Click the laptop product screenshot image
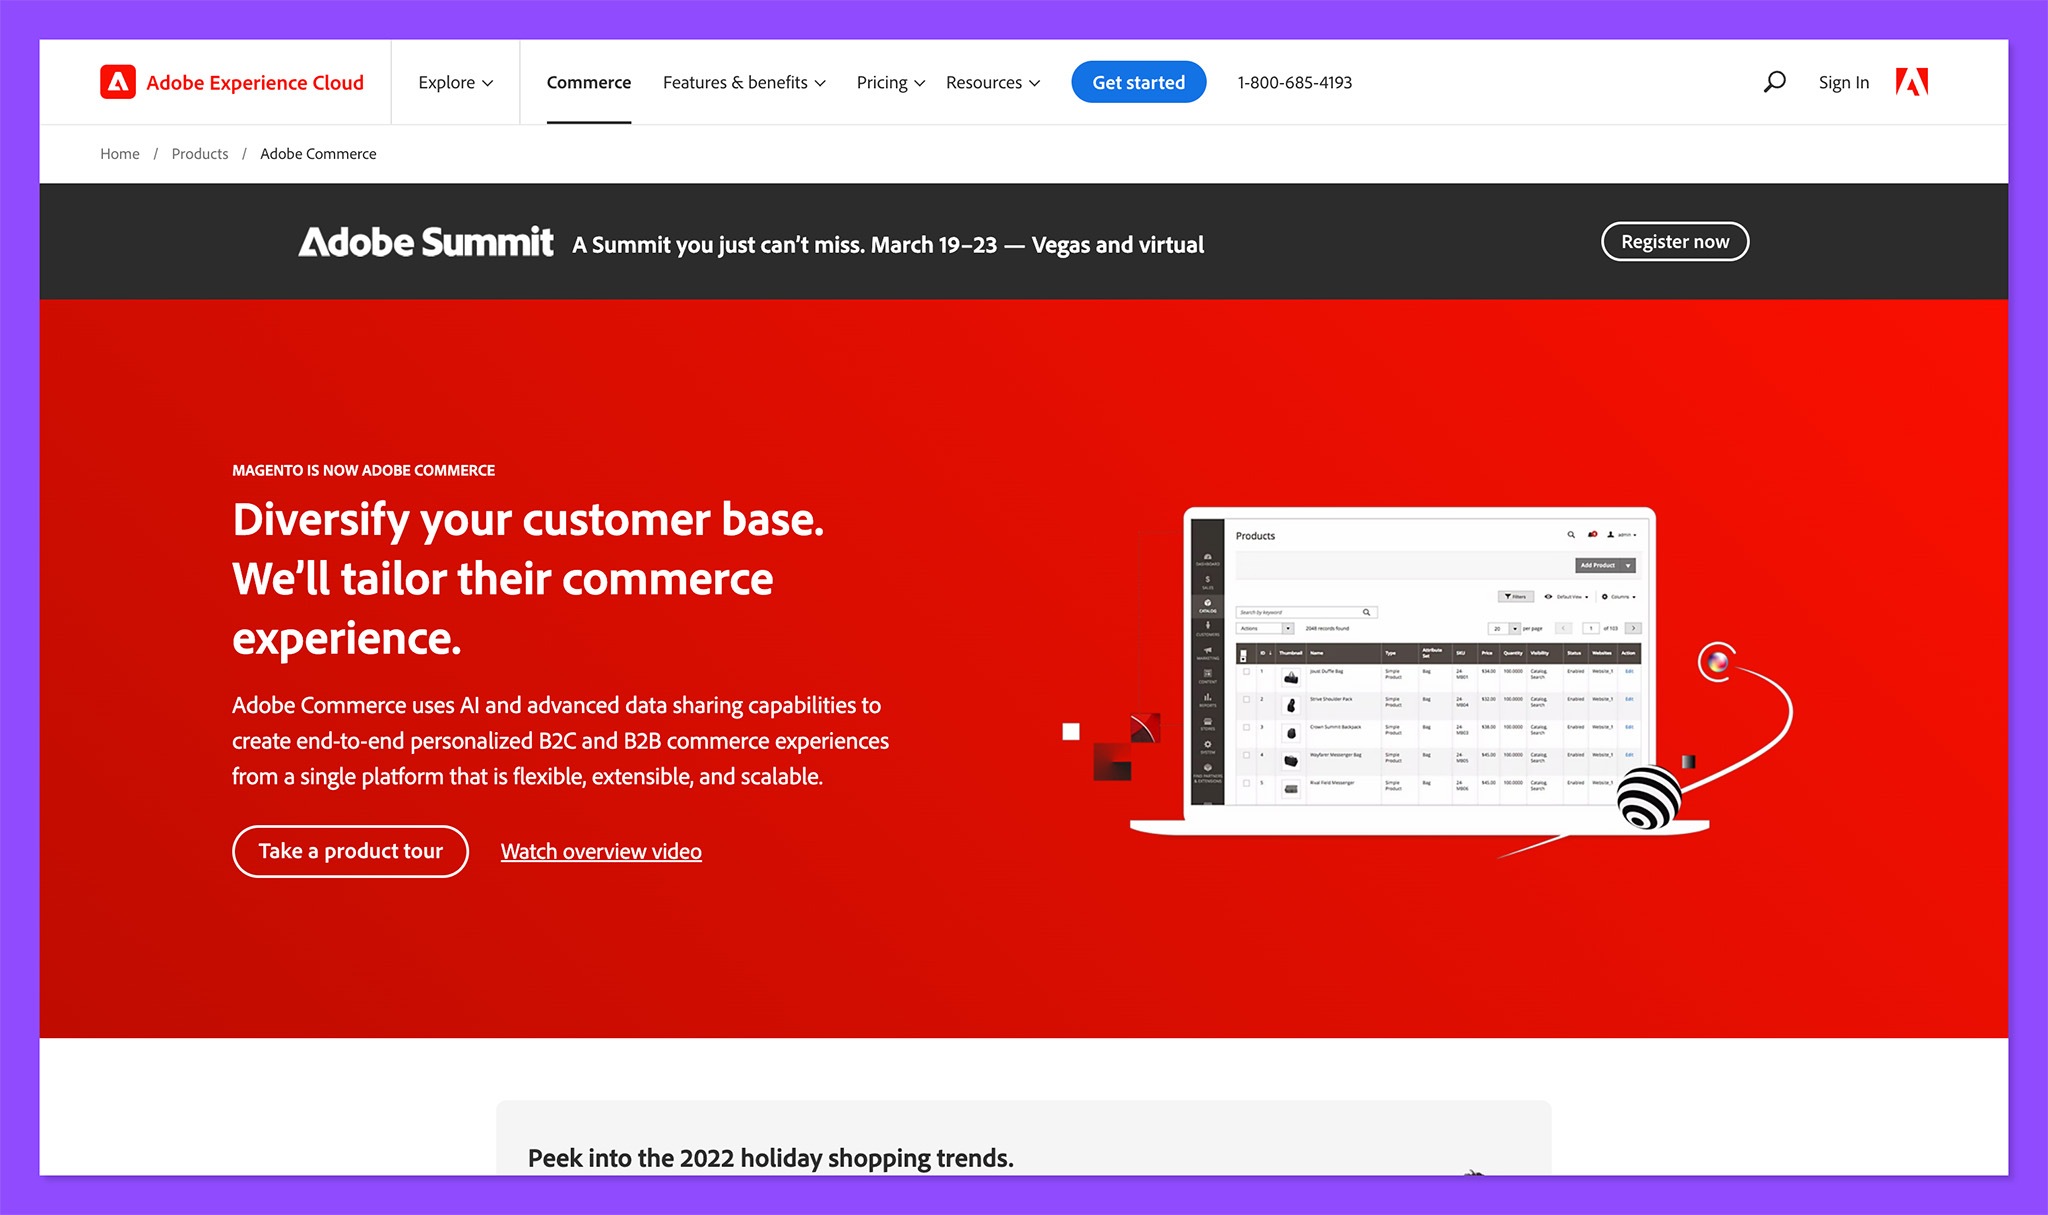The image size is (2048, 1215). [x=1419, y=670]
